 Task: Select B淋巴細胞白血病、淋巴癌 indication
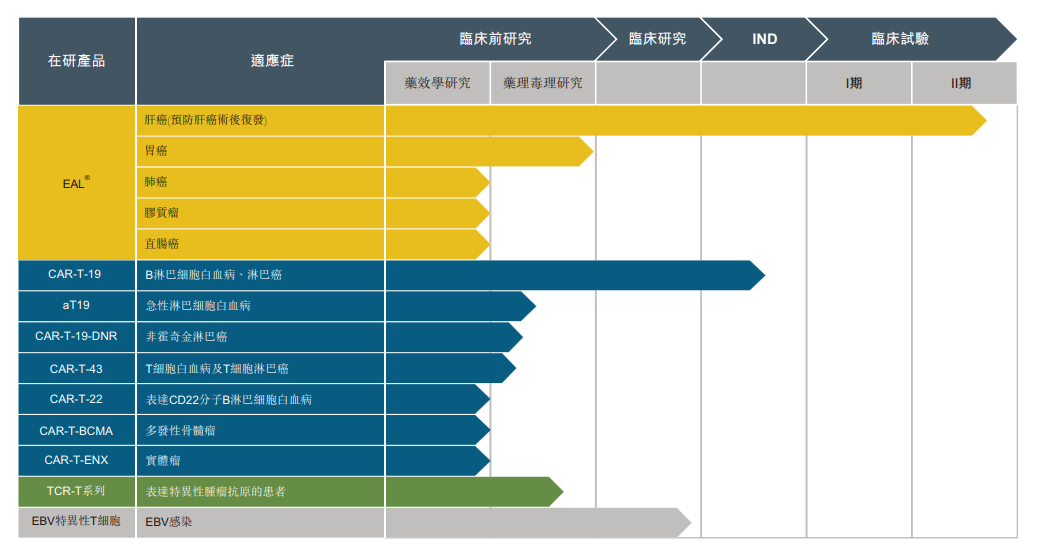click(260, 275)
